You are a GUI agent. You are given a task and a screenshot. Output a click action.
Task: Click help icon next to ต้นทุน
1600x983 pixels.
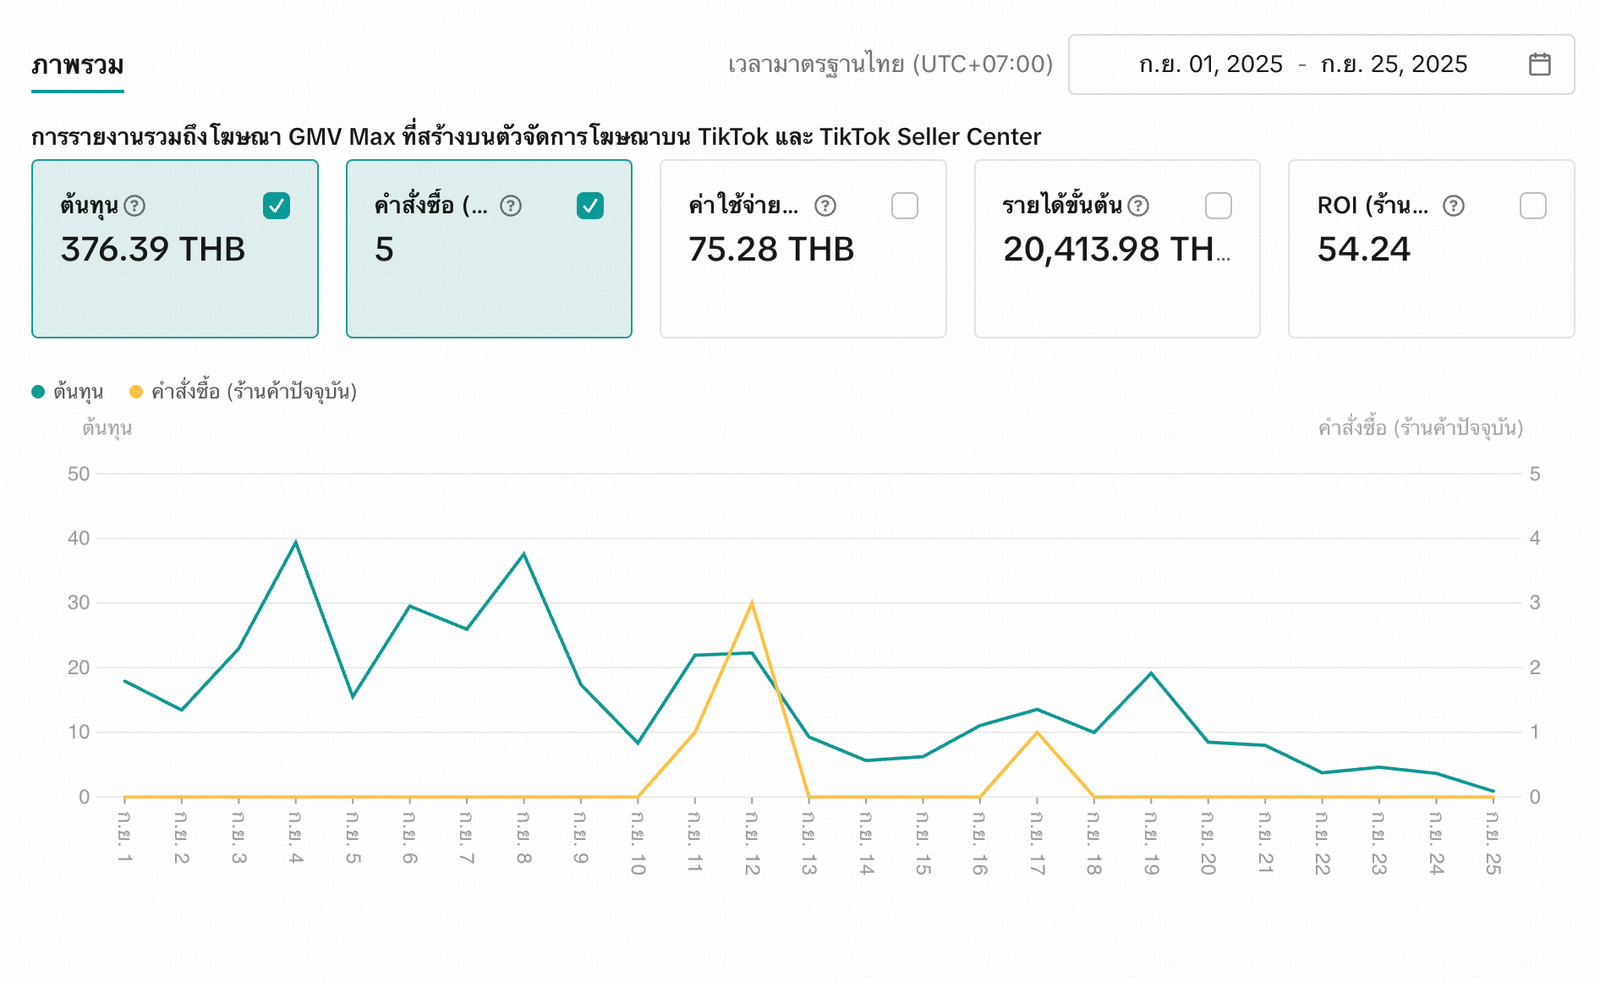tap(135, 206)
